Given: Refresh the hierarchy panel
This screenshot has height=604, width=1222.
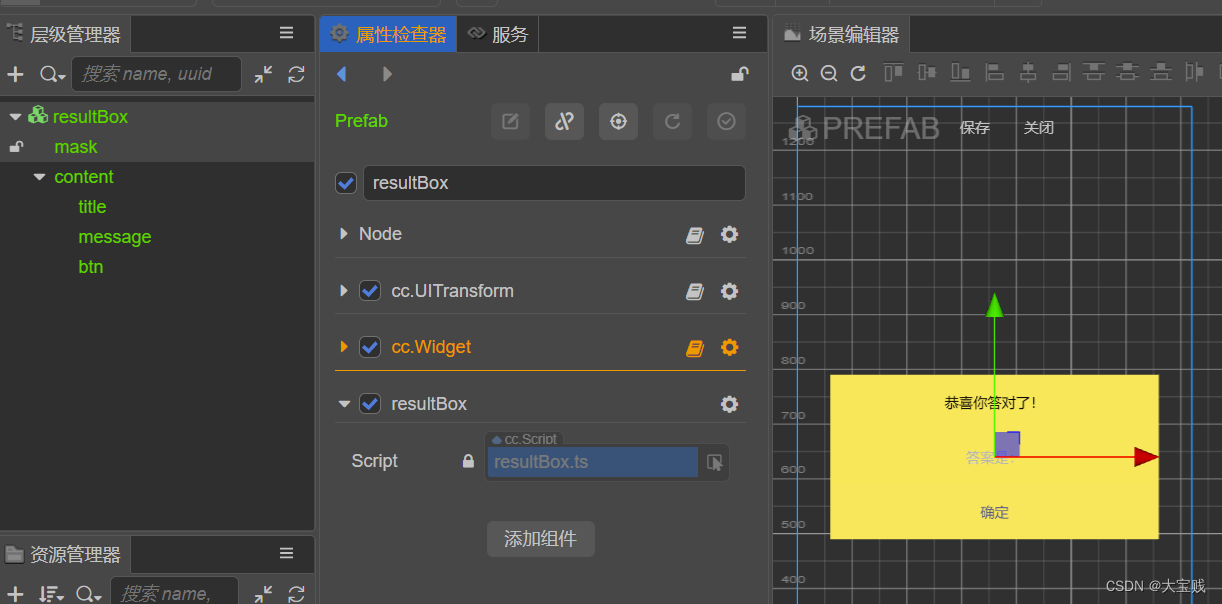Looking at the screenshot, I should point(296,74).
